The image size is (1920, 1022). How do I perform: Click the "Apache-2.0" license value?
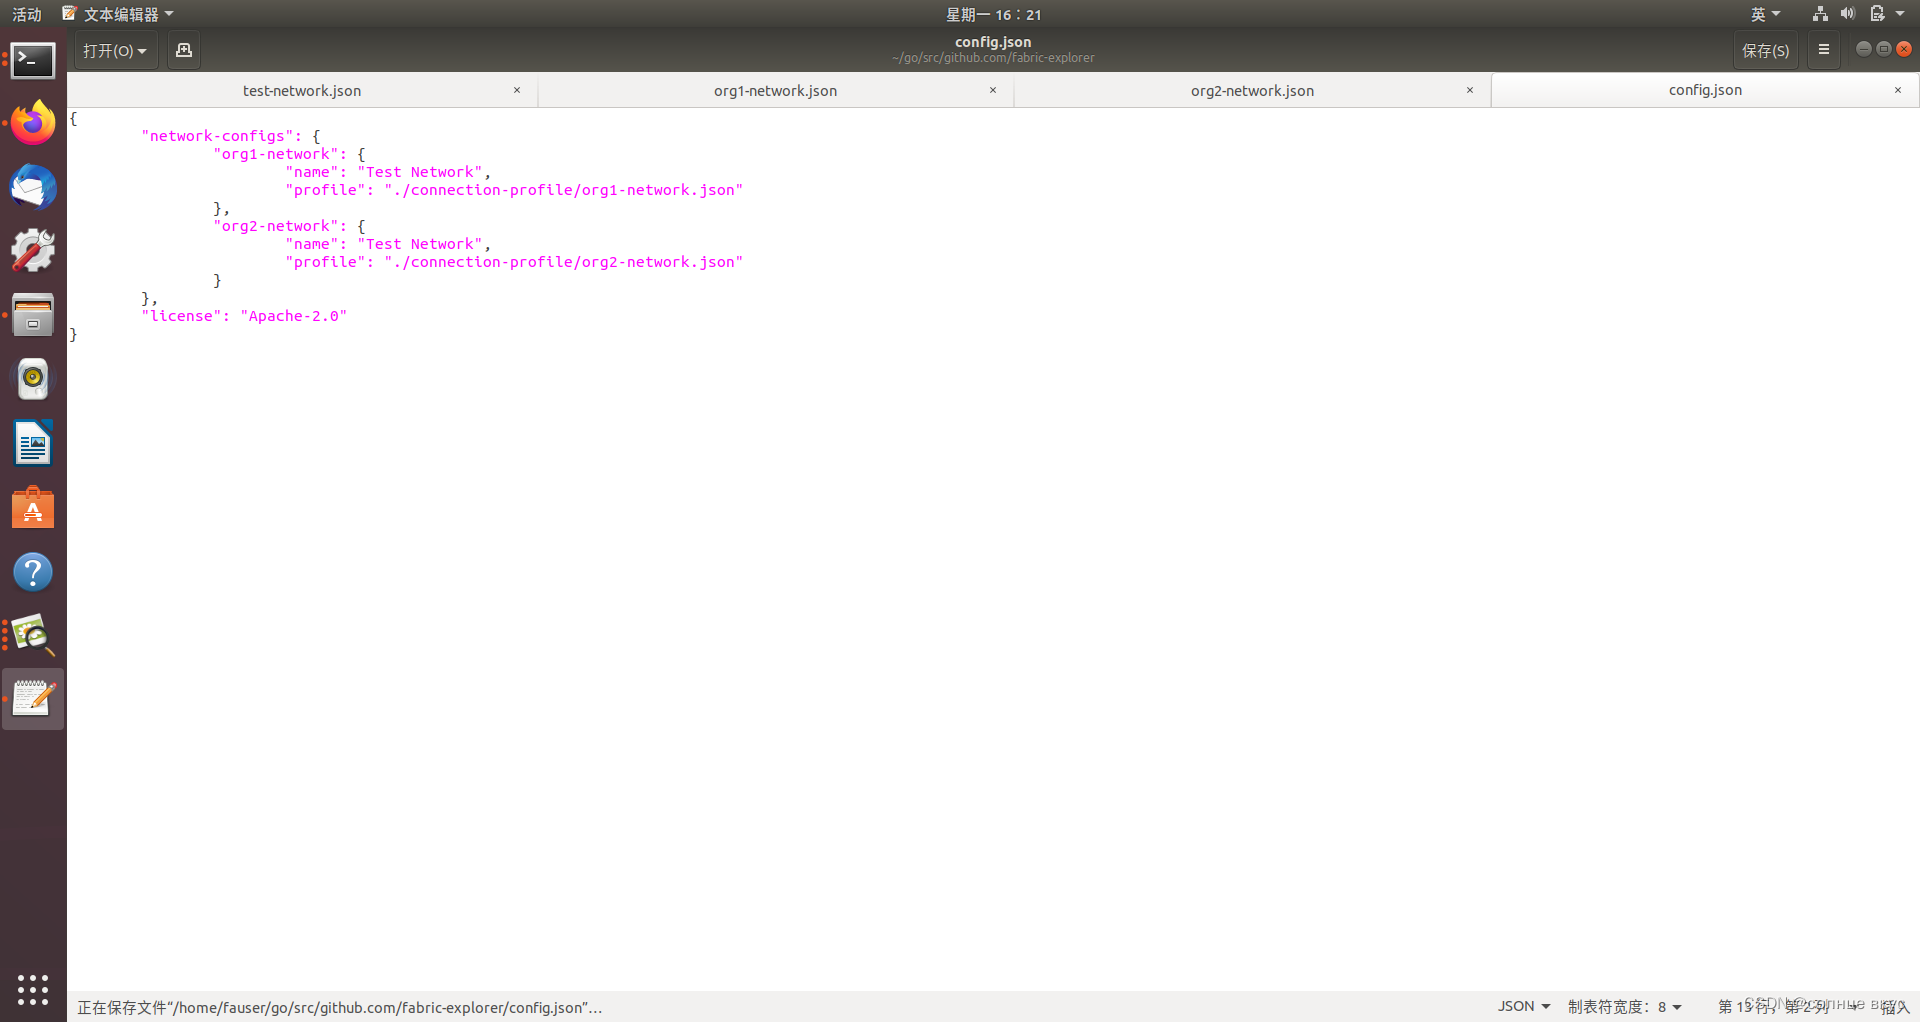coord(293,316)
